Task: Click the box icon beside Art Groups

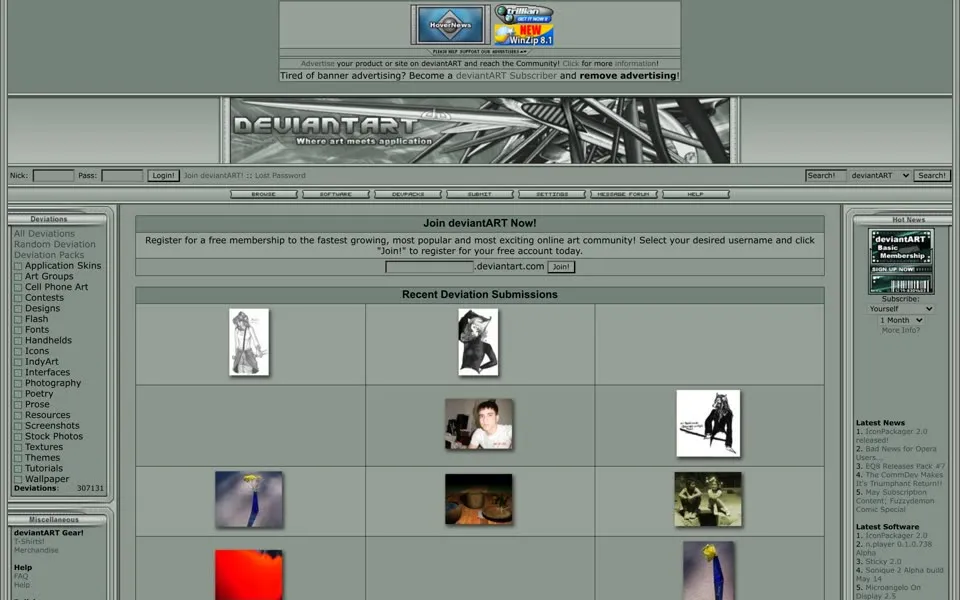Action: tap(18, 277)
